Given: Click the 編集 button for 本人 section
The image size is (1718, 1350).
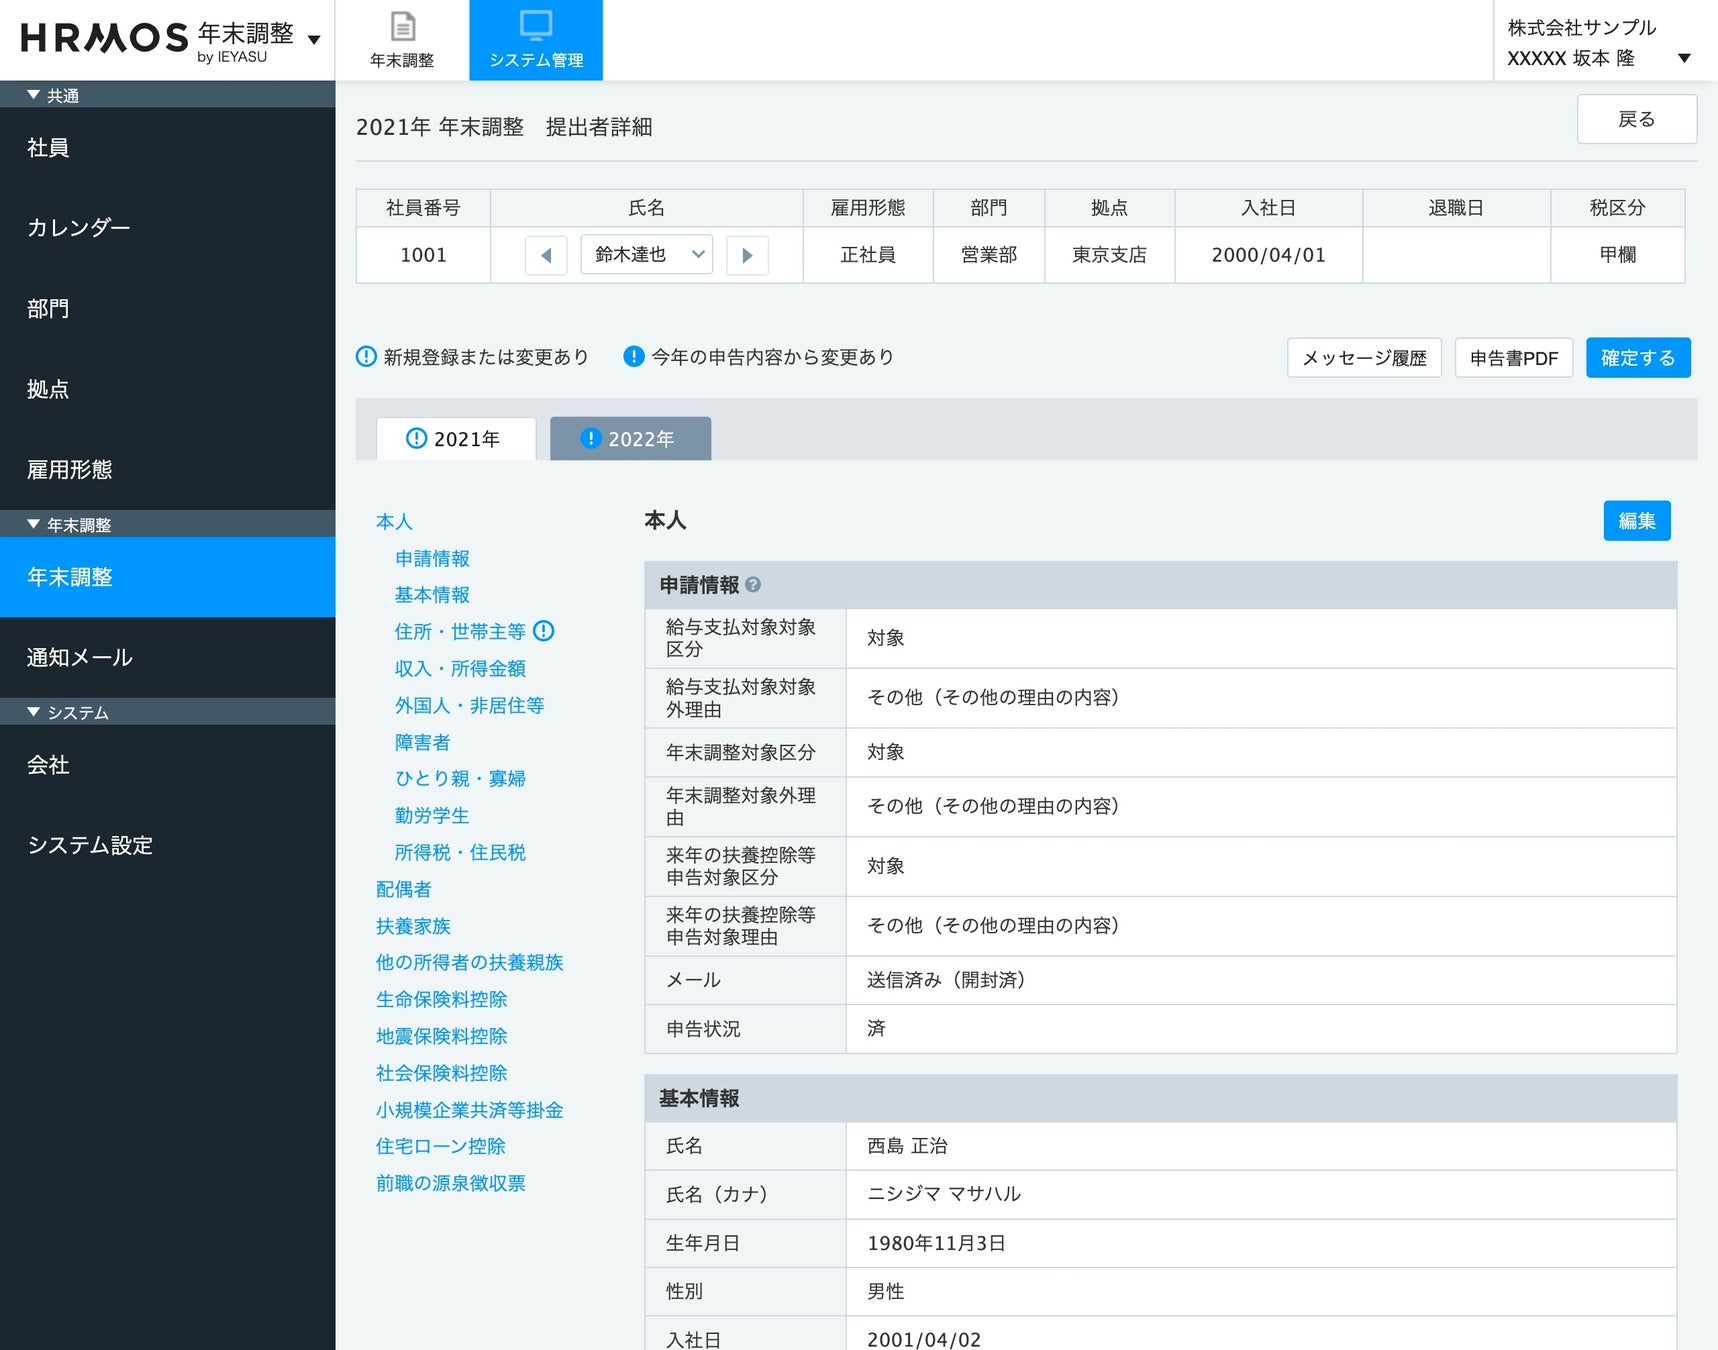Looking at the screenshot, I should (x=1636, y=521).
